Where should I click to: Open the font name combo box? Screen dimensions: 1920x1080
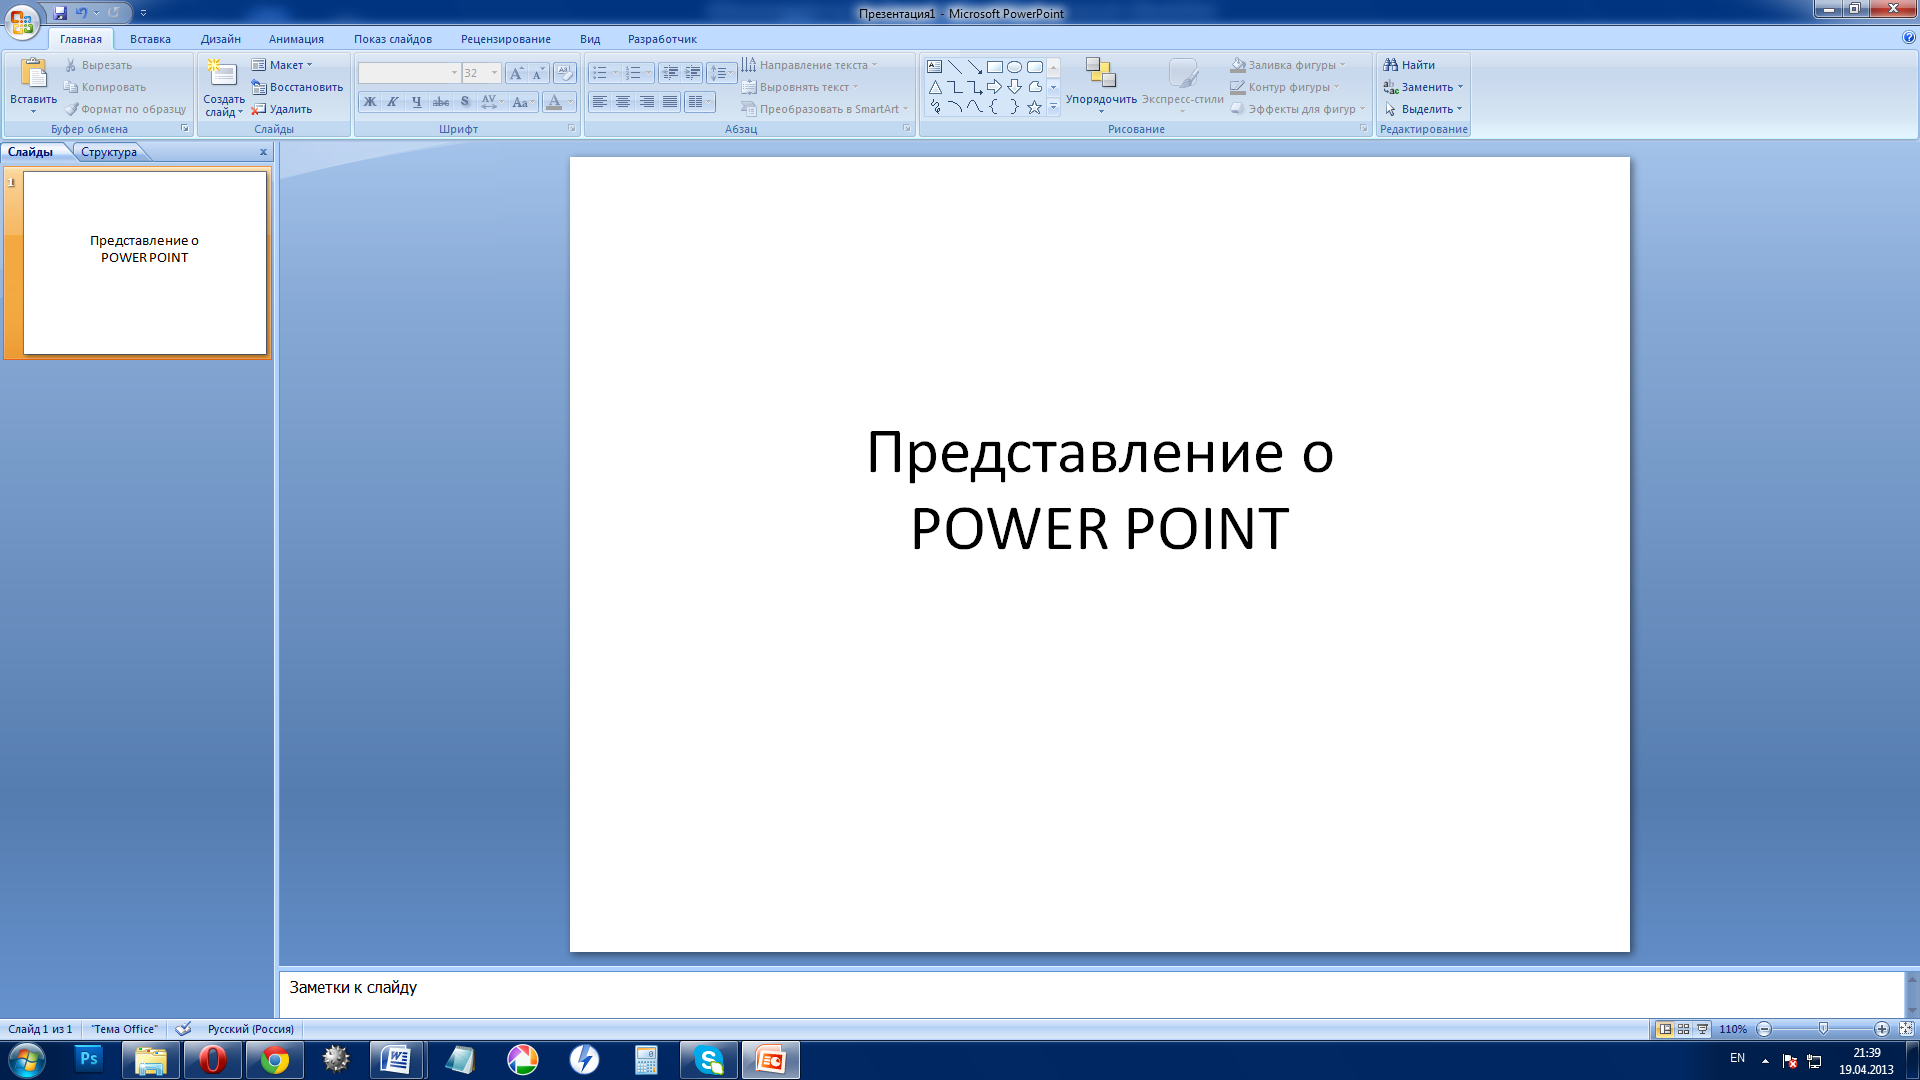click(x=409, y=73)
